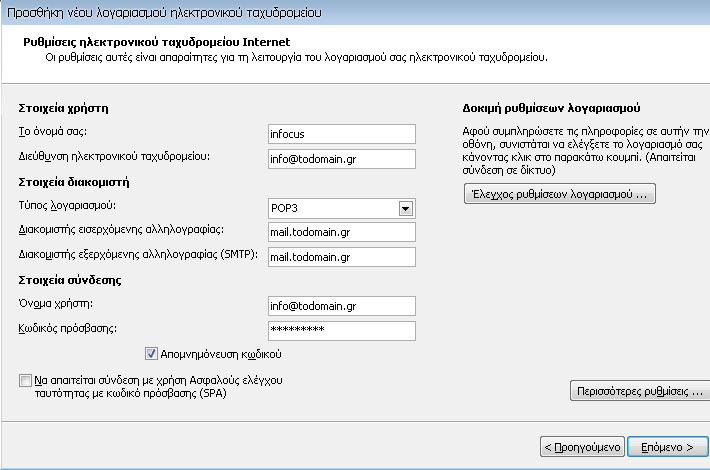Click Έλεγχος ρυθμίσεων λογαριασμού button
The width and height of the screenshot is (710, 470).
point(560,194)
